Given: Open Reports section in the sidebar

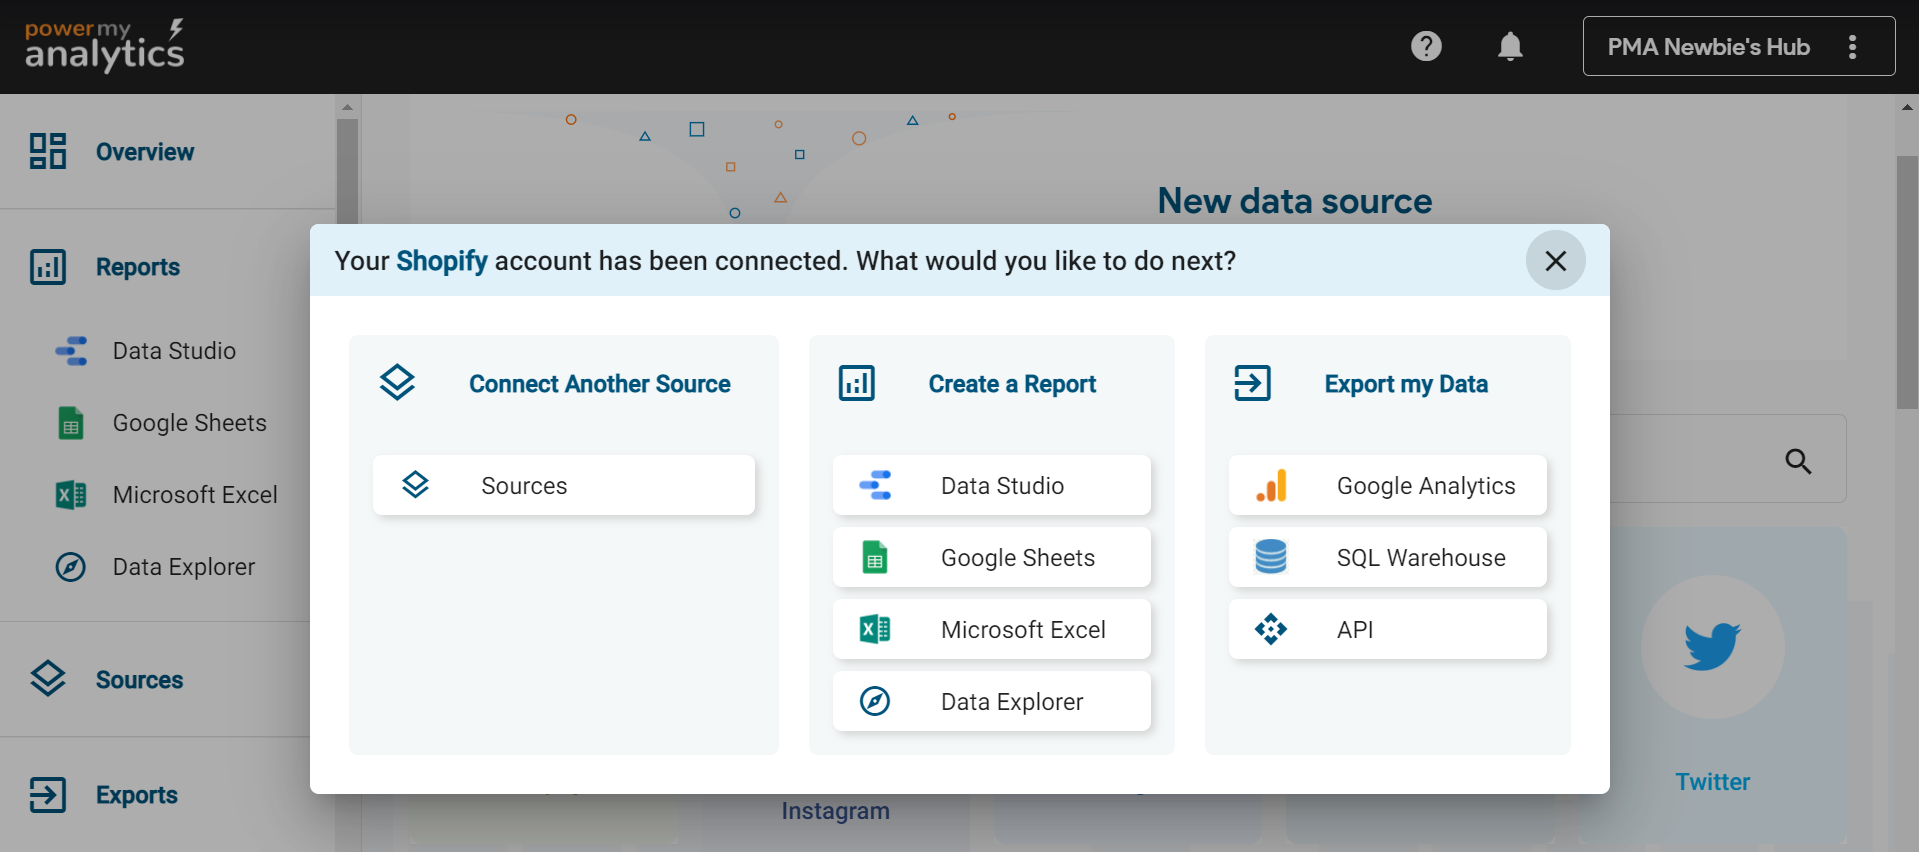Looking at the screenshot, I should [138, 267].
